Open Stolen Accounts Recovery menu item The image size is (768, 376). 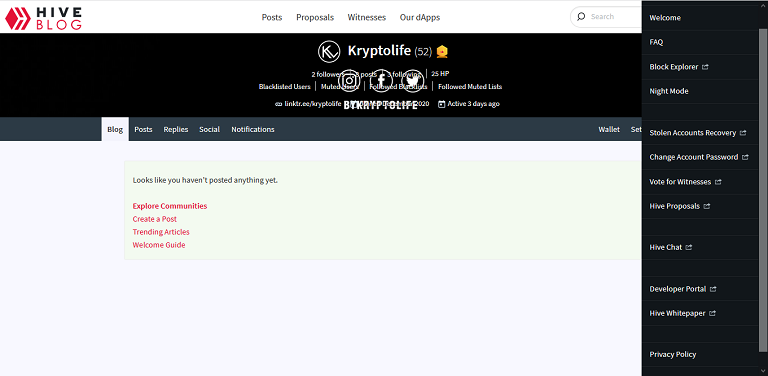click(x=693, y=133)
